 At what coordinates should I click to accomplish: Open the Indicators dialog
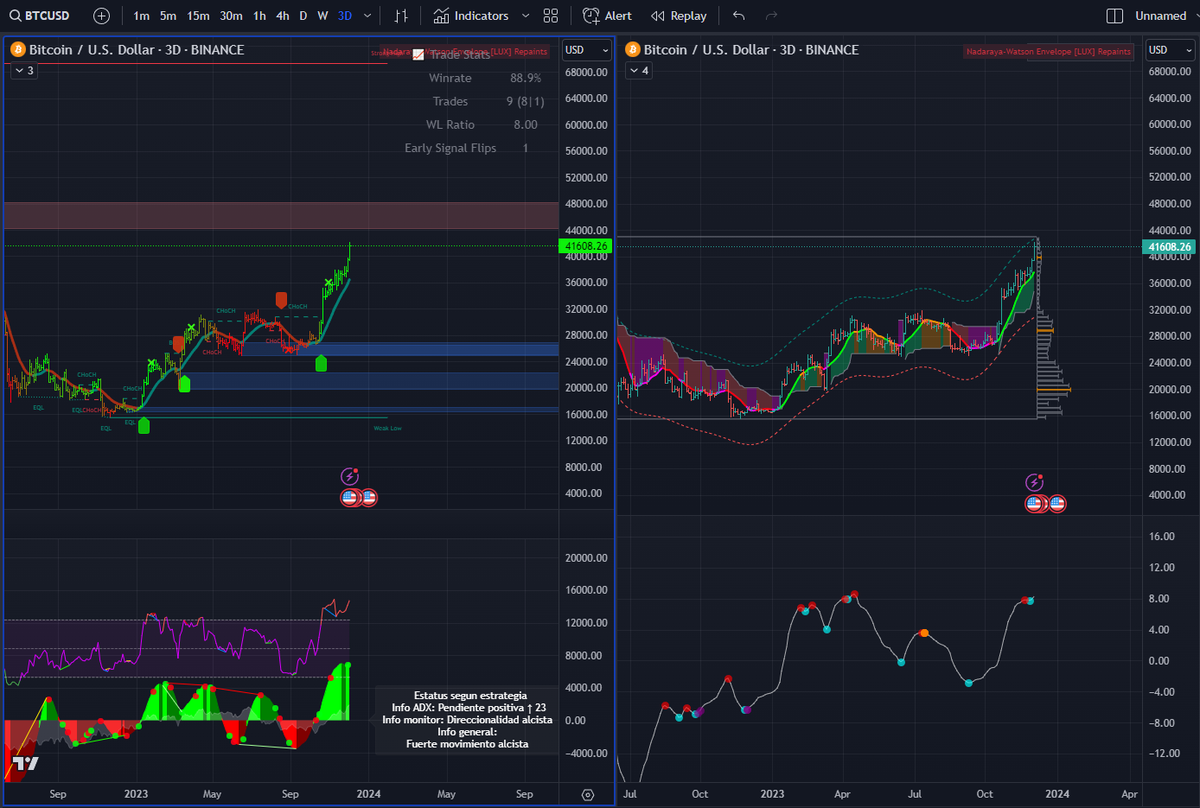471,16
